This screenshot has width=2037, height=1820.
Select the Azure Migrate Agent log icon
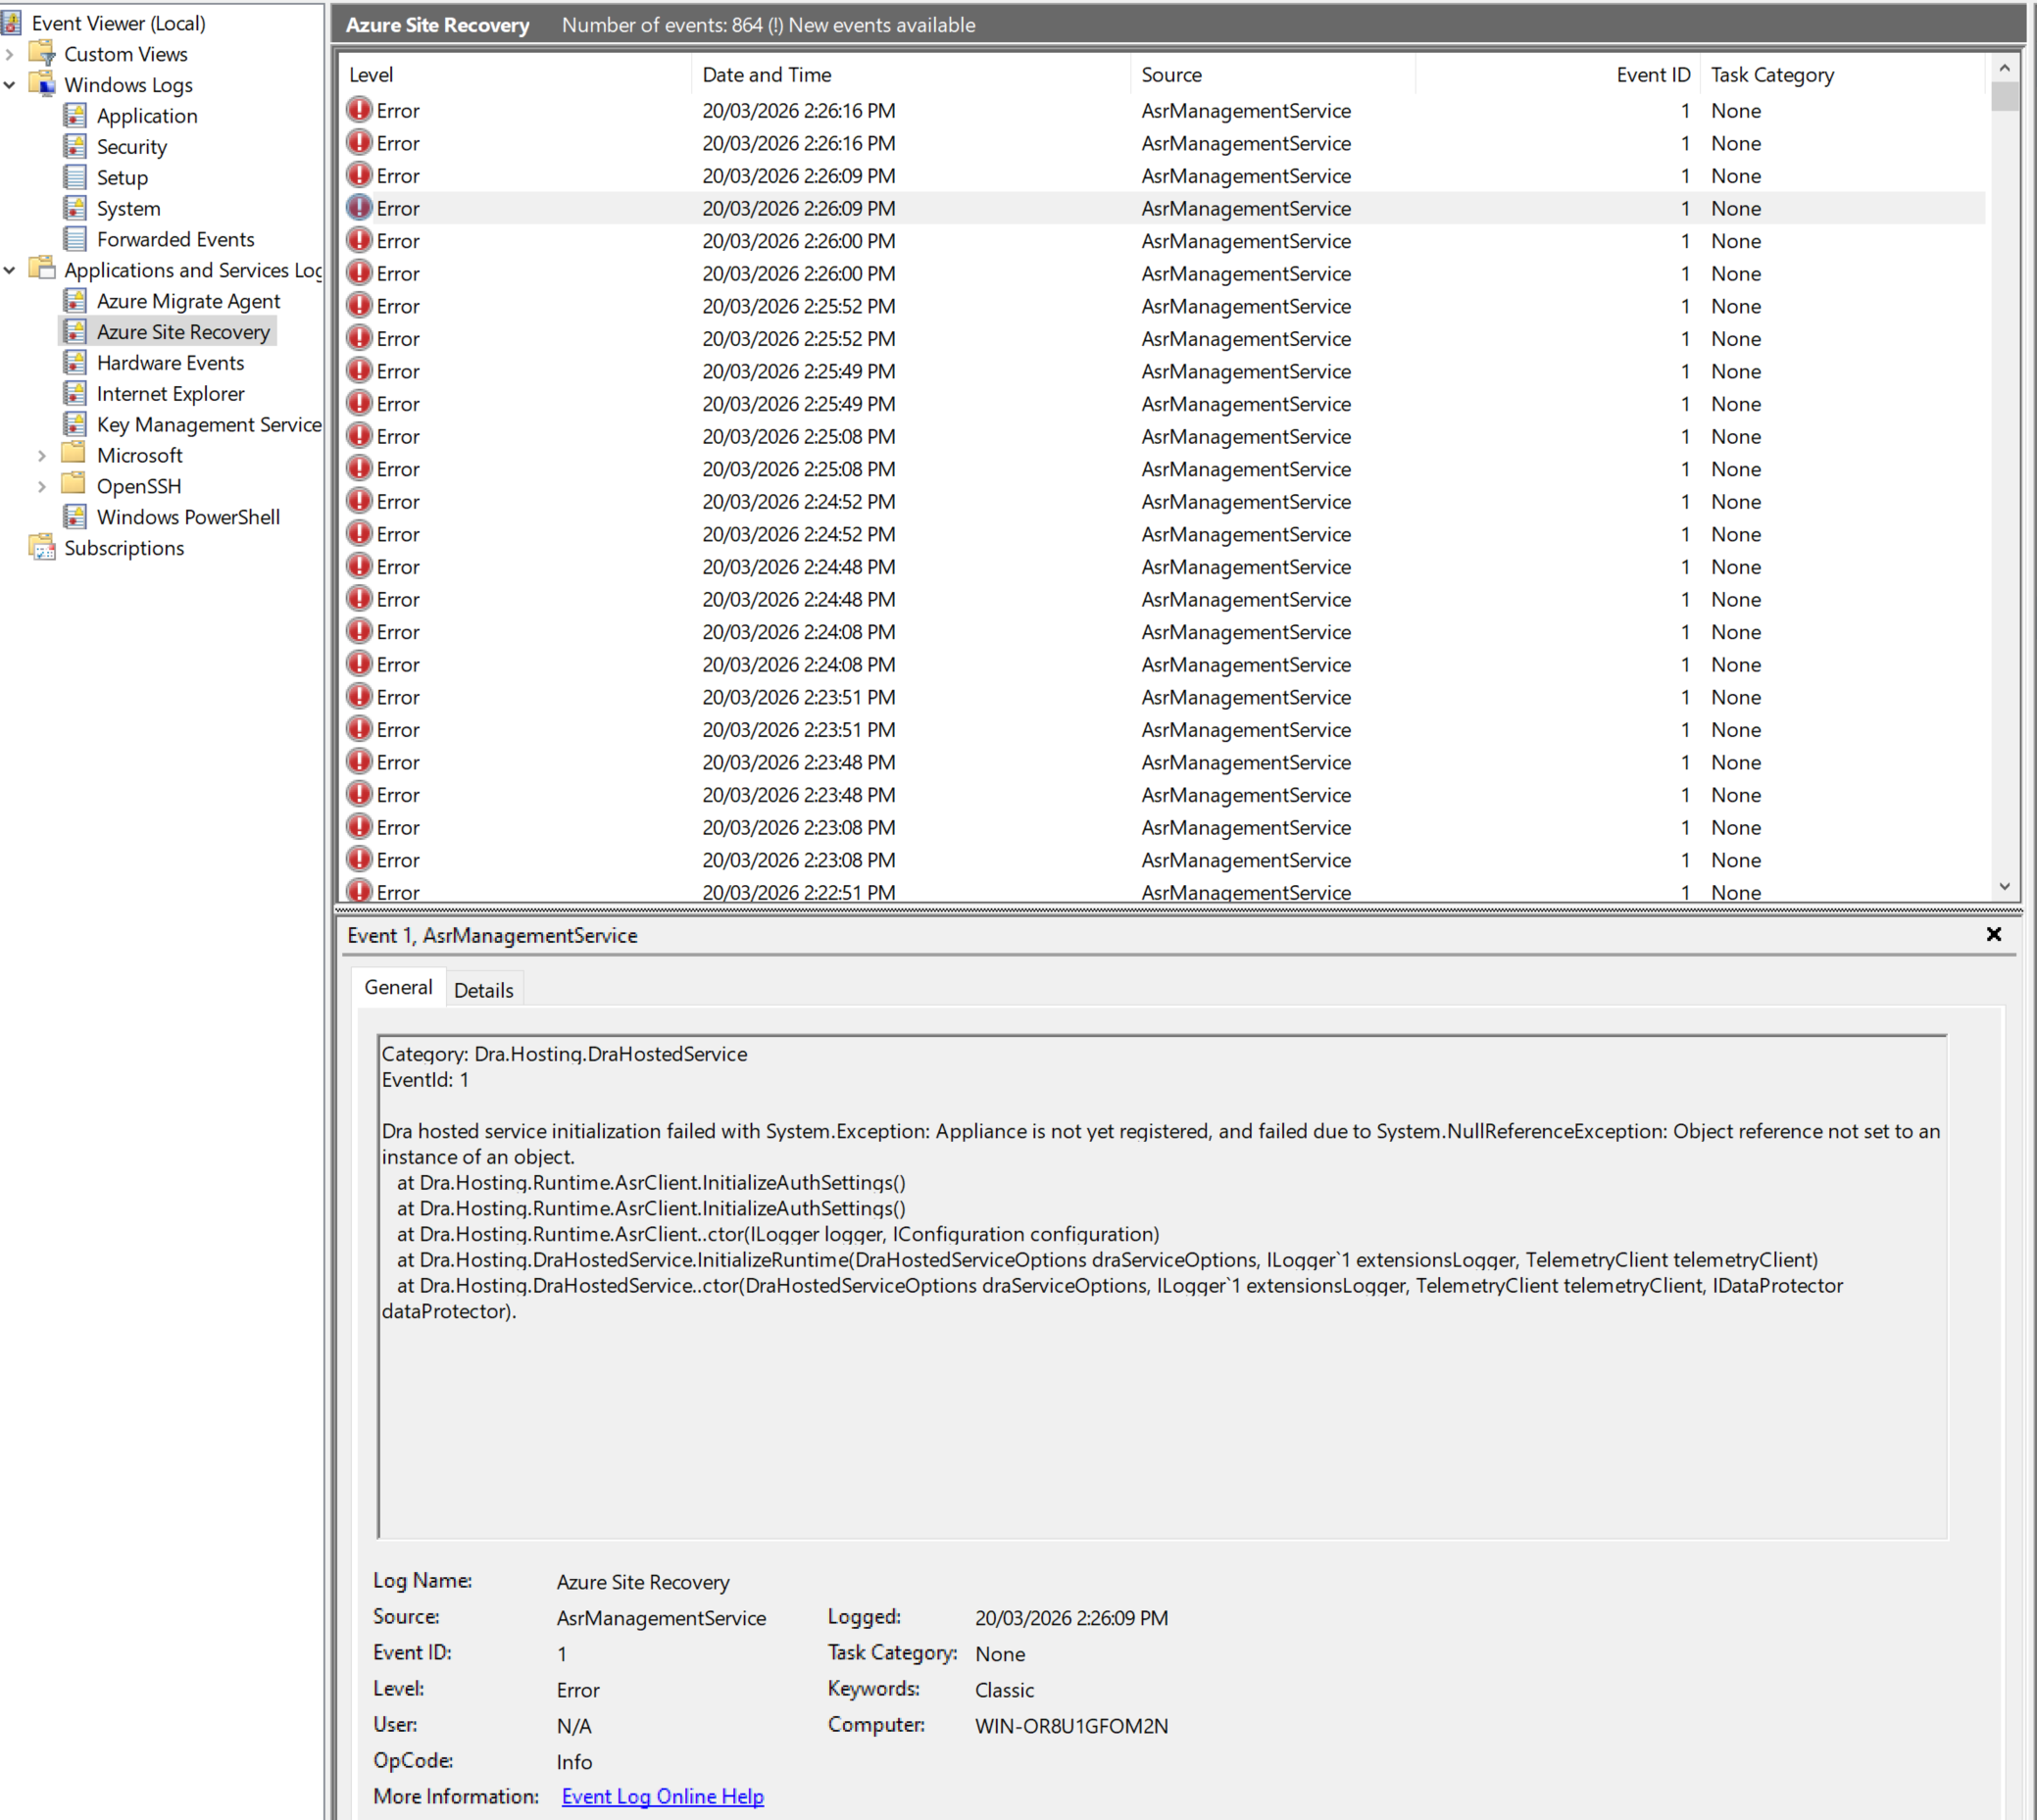tap(75, 300)
